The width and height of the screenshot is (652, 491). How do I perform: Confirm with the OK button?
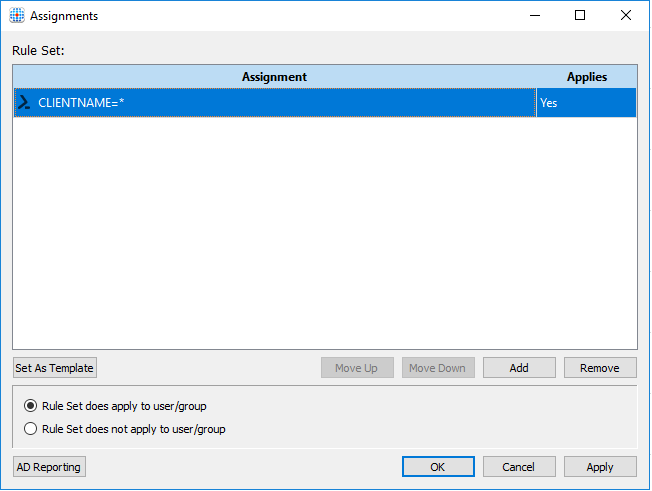point(438,467)
